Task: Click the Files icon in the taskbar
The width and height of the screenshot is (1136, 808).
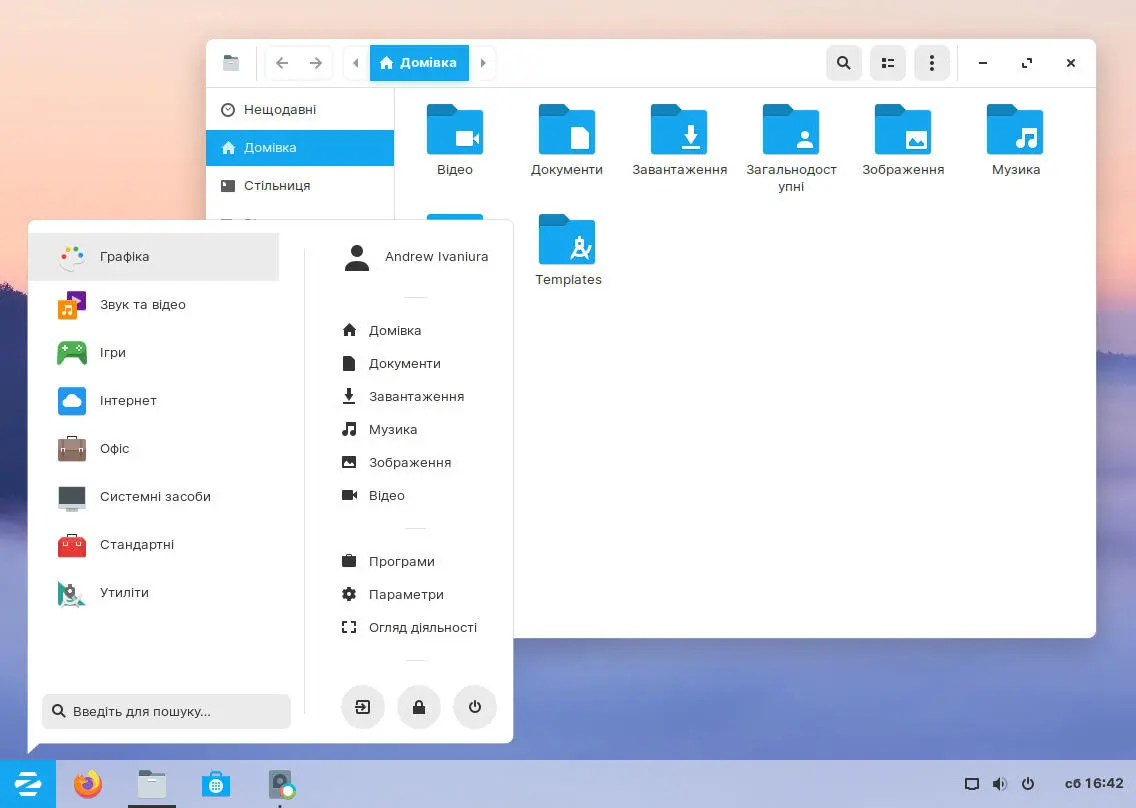Action: point(152,783)
